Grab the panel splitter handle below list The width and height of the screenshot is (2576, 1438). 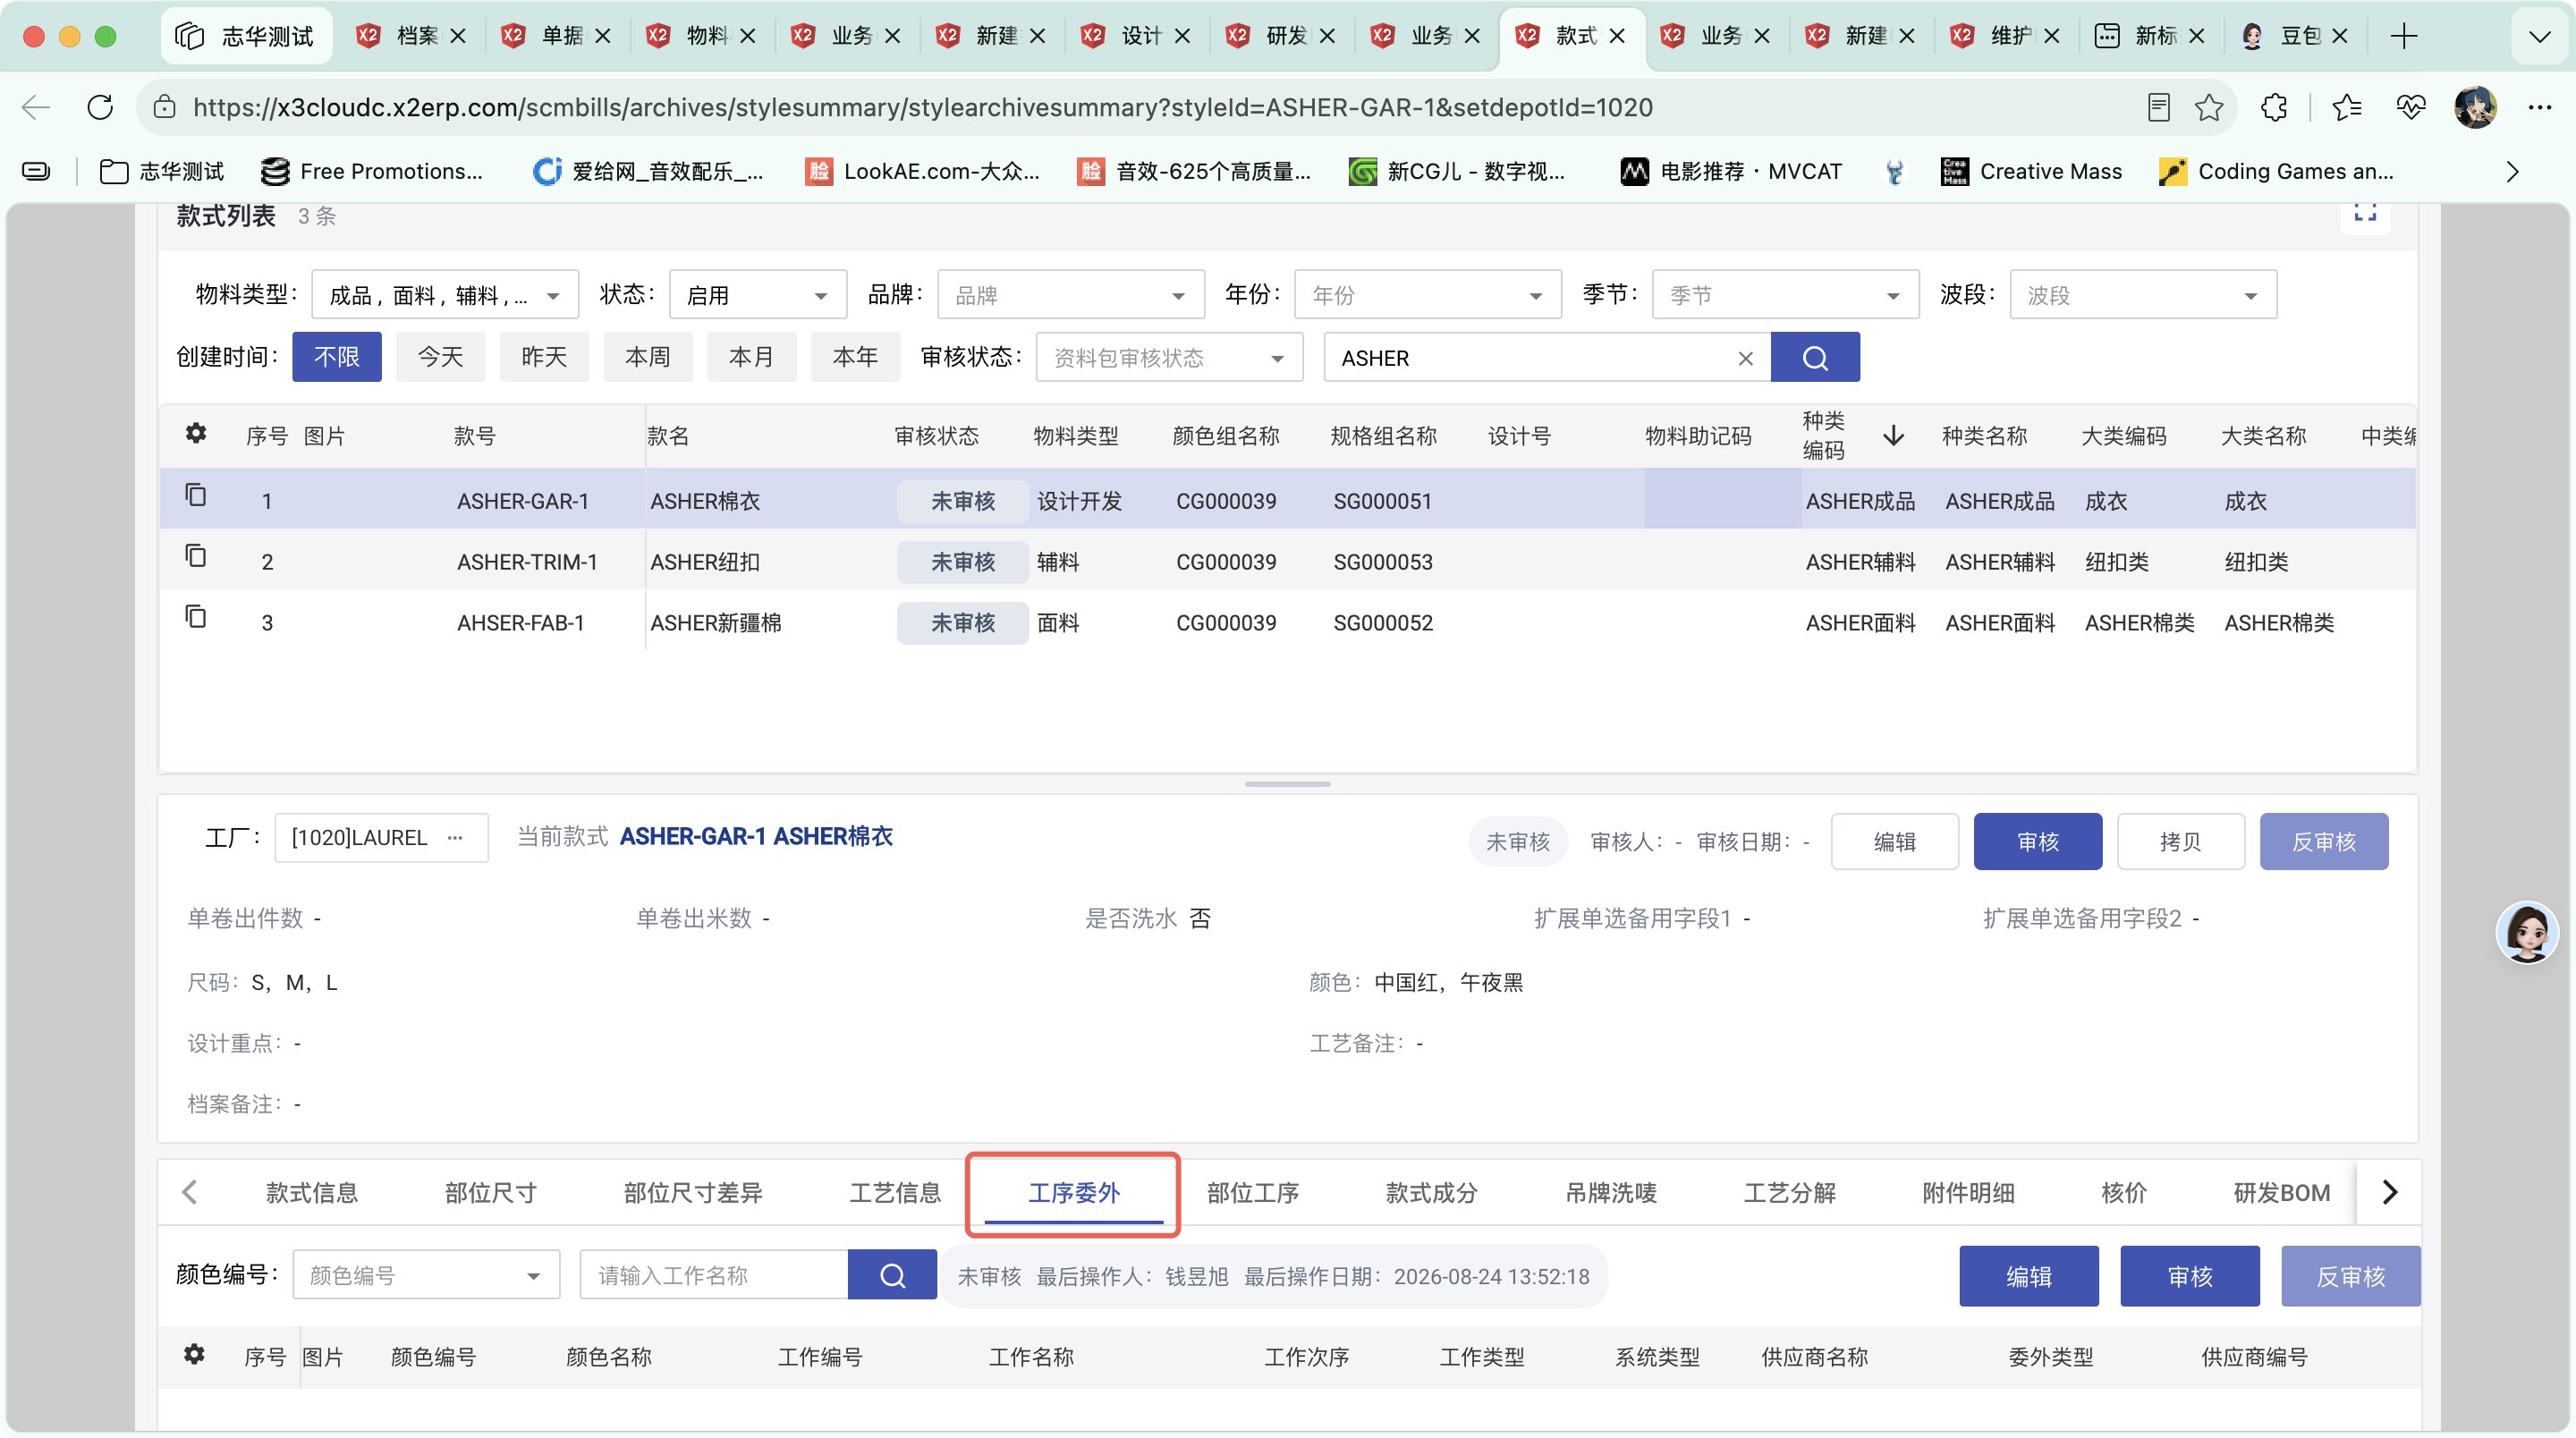point(1288,784)
